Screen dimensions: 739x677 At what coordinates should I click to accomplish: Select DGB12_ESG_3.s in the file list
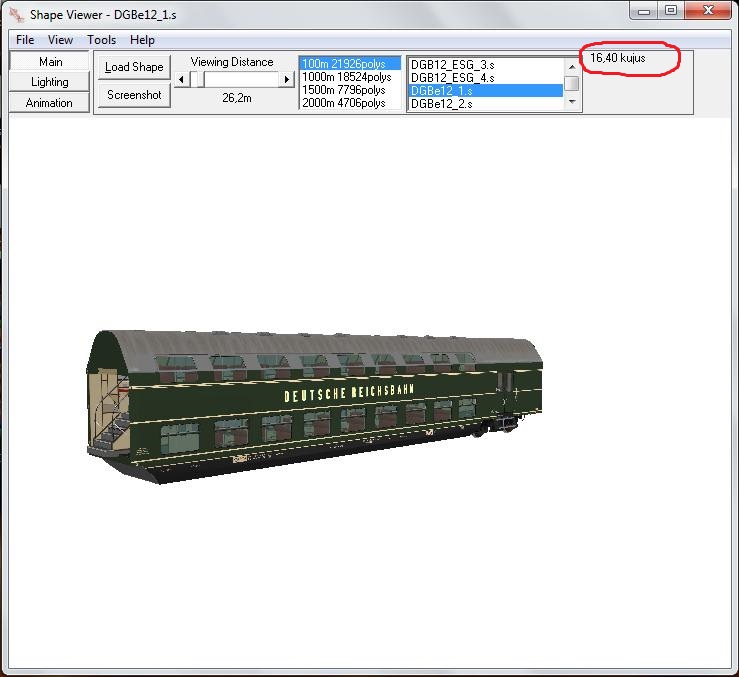pos(453,64)
